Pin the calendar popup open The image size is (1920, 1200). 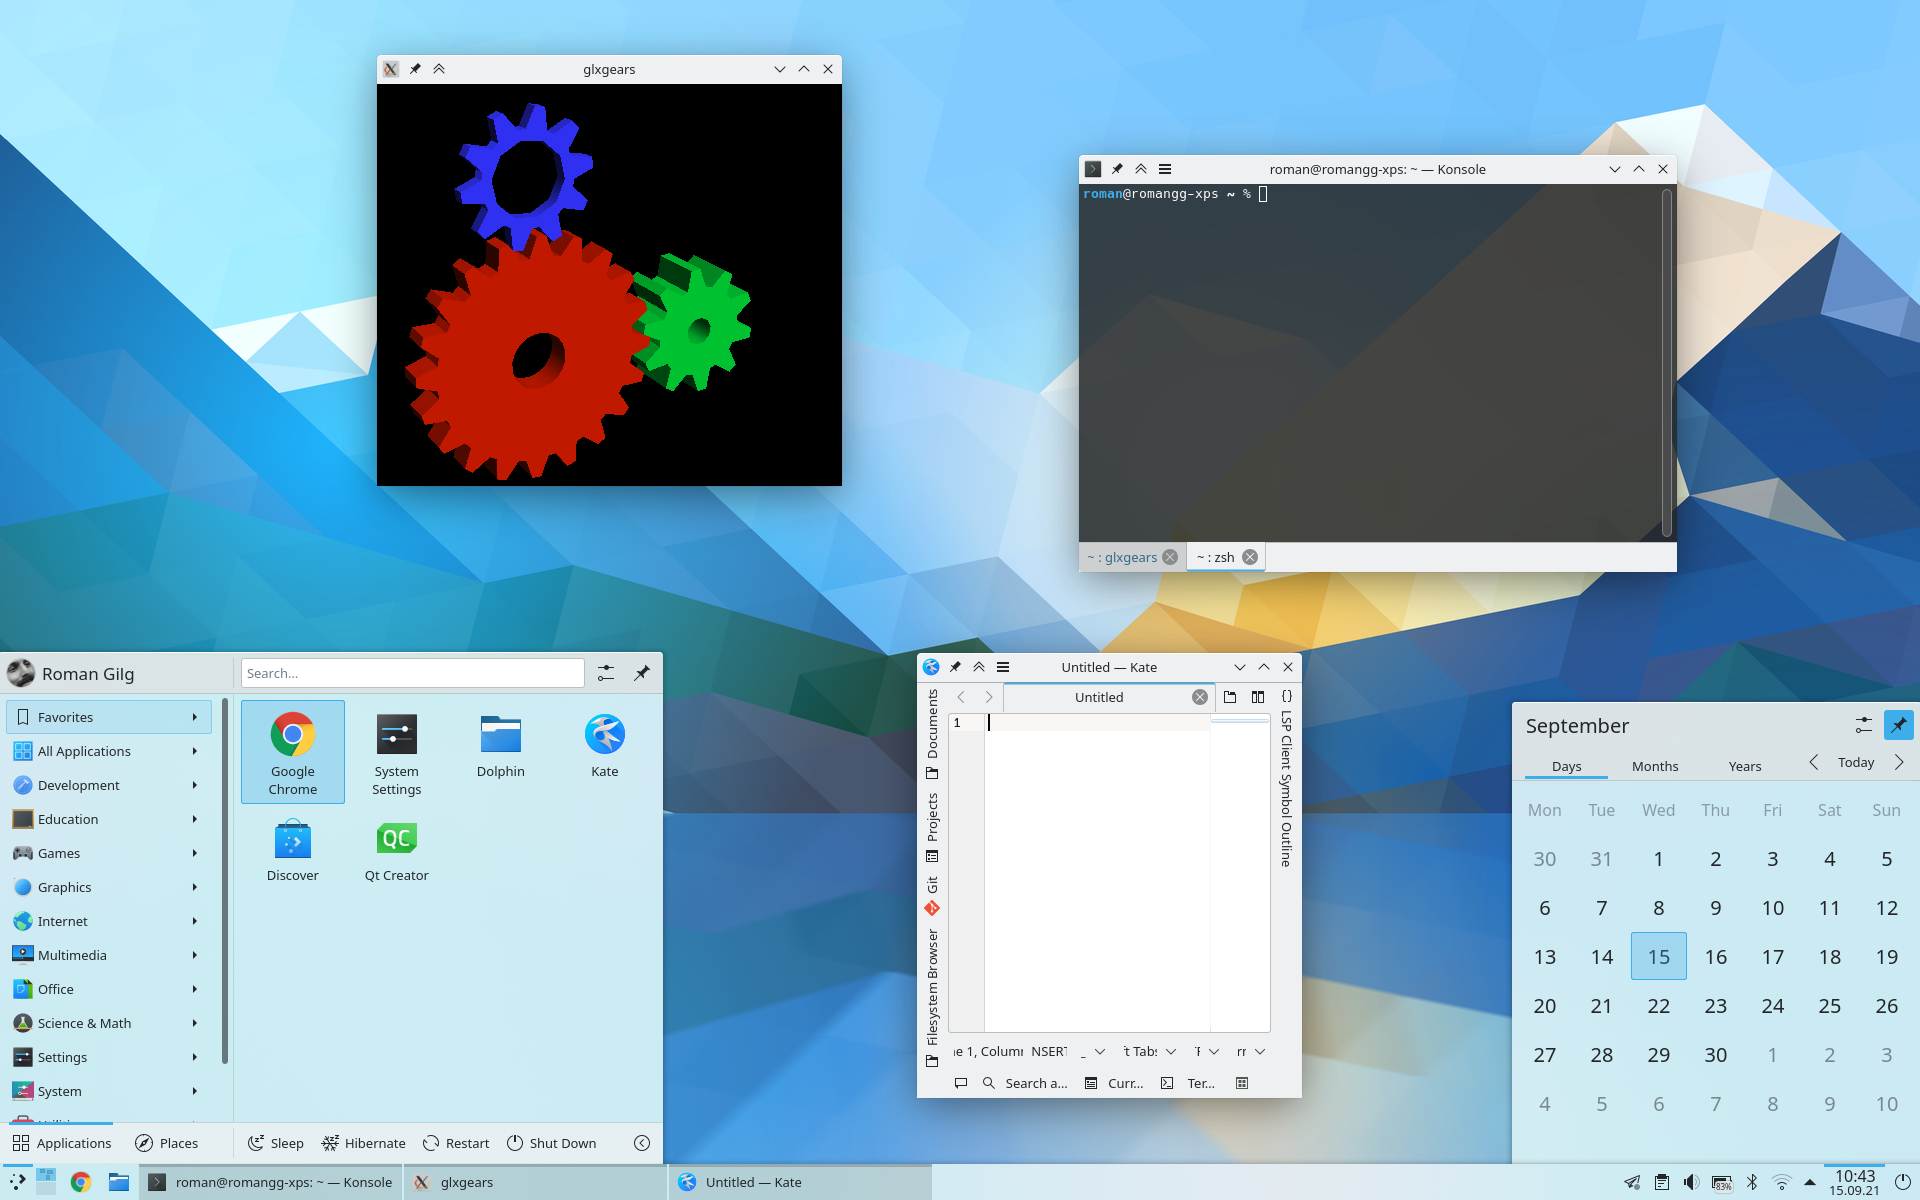tap(1898, 724)
